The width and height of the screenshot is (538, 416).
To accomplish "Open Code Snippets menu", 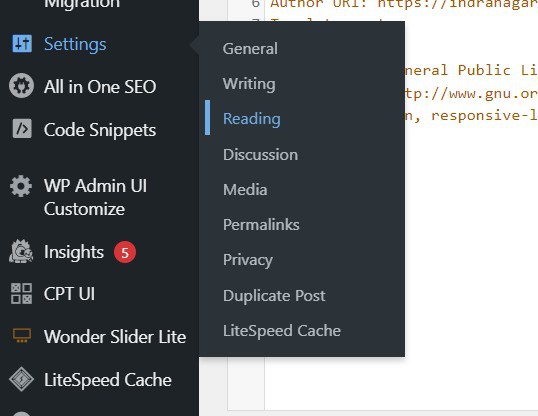I will click(x=99, y=129).
